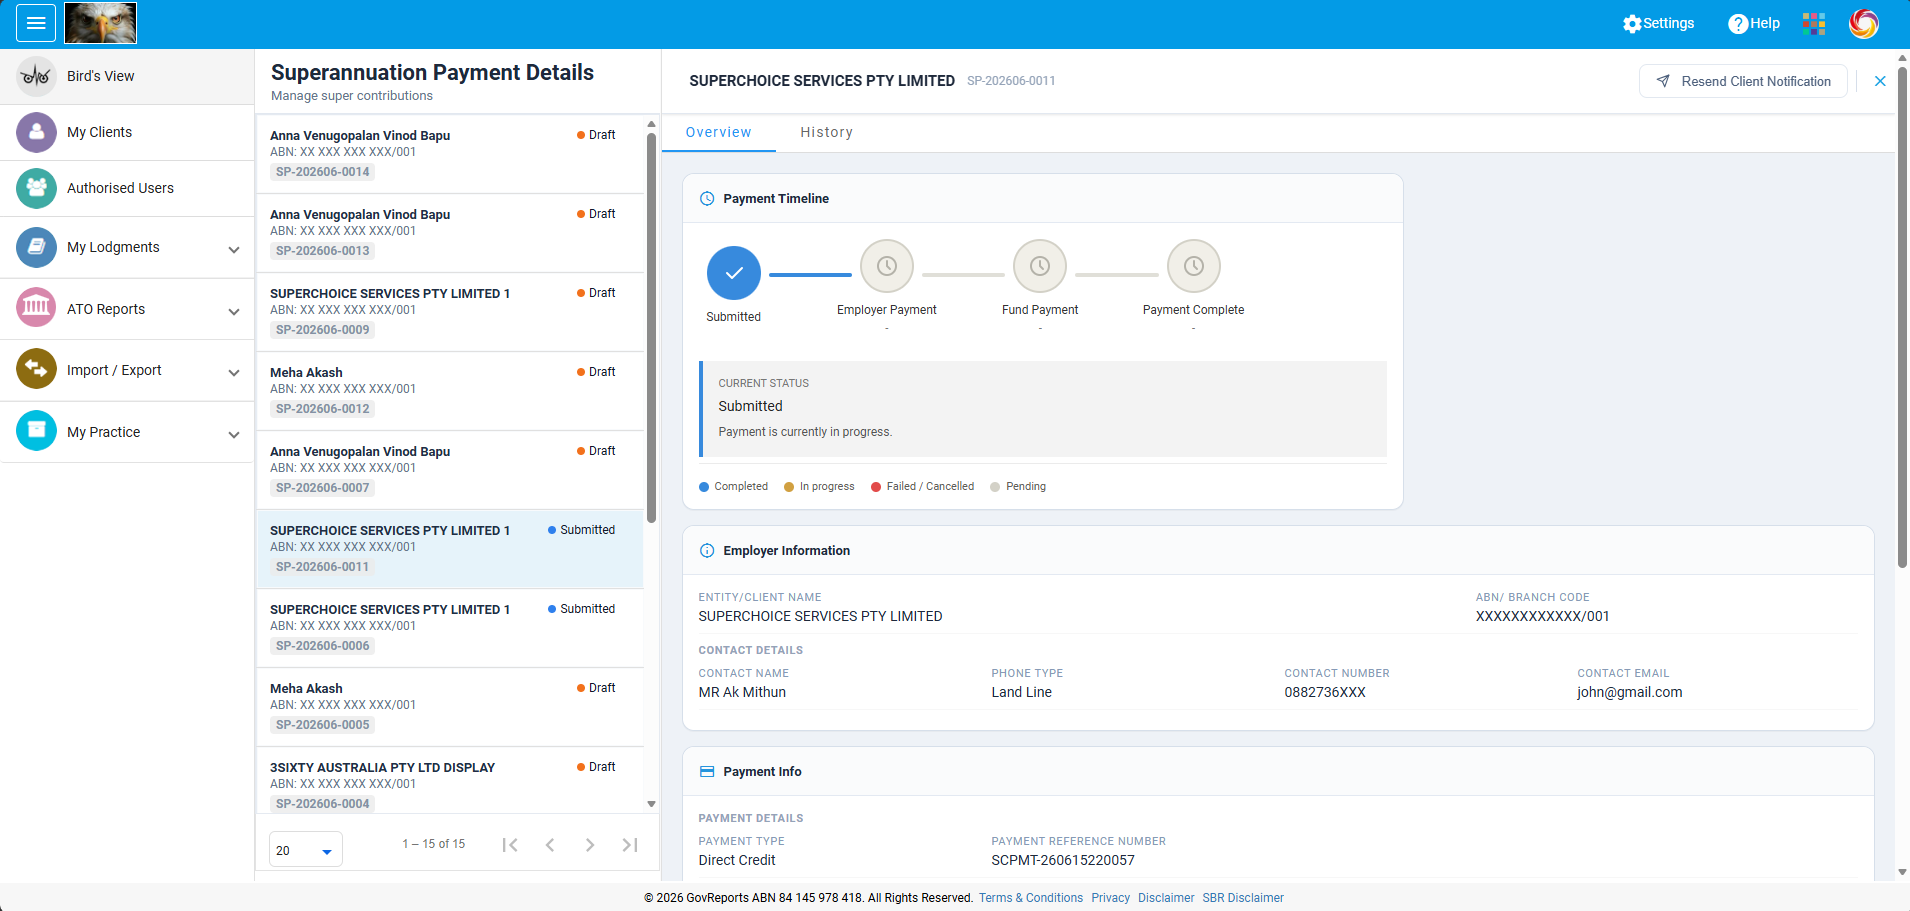Expand the Import / Export submenu chevron
Screen dimensions: 1910x911
pyautogui.click(x=234, y=373)
